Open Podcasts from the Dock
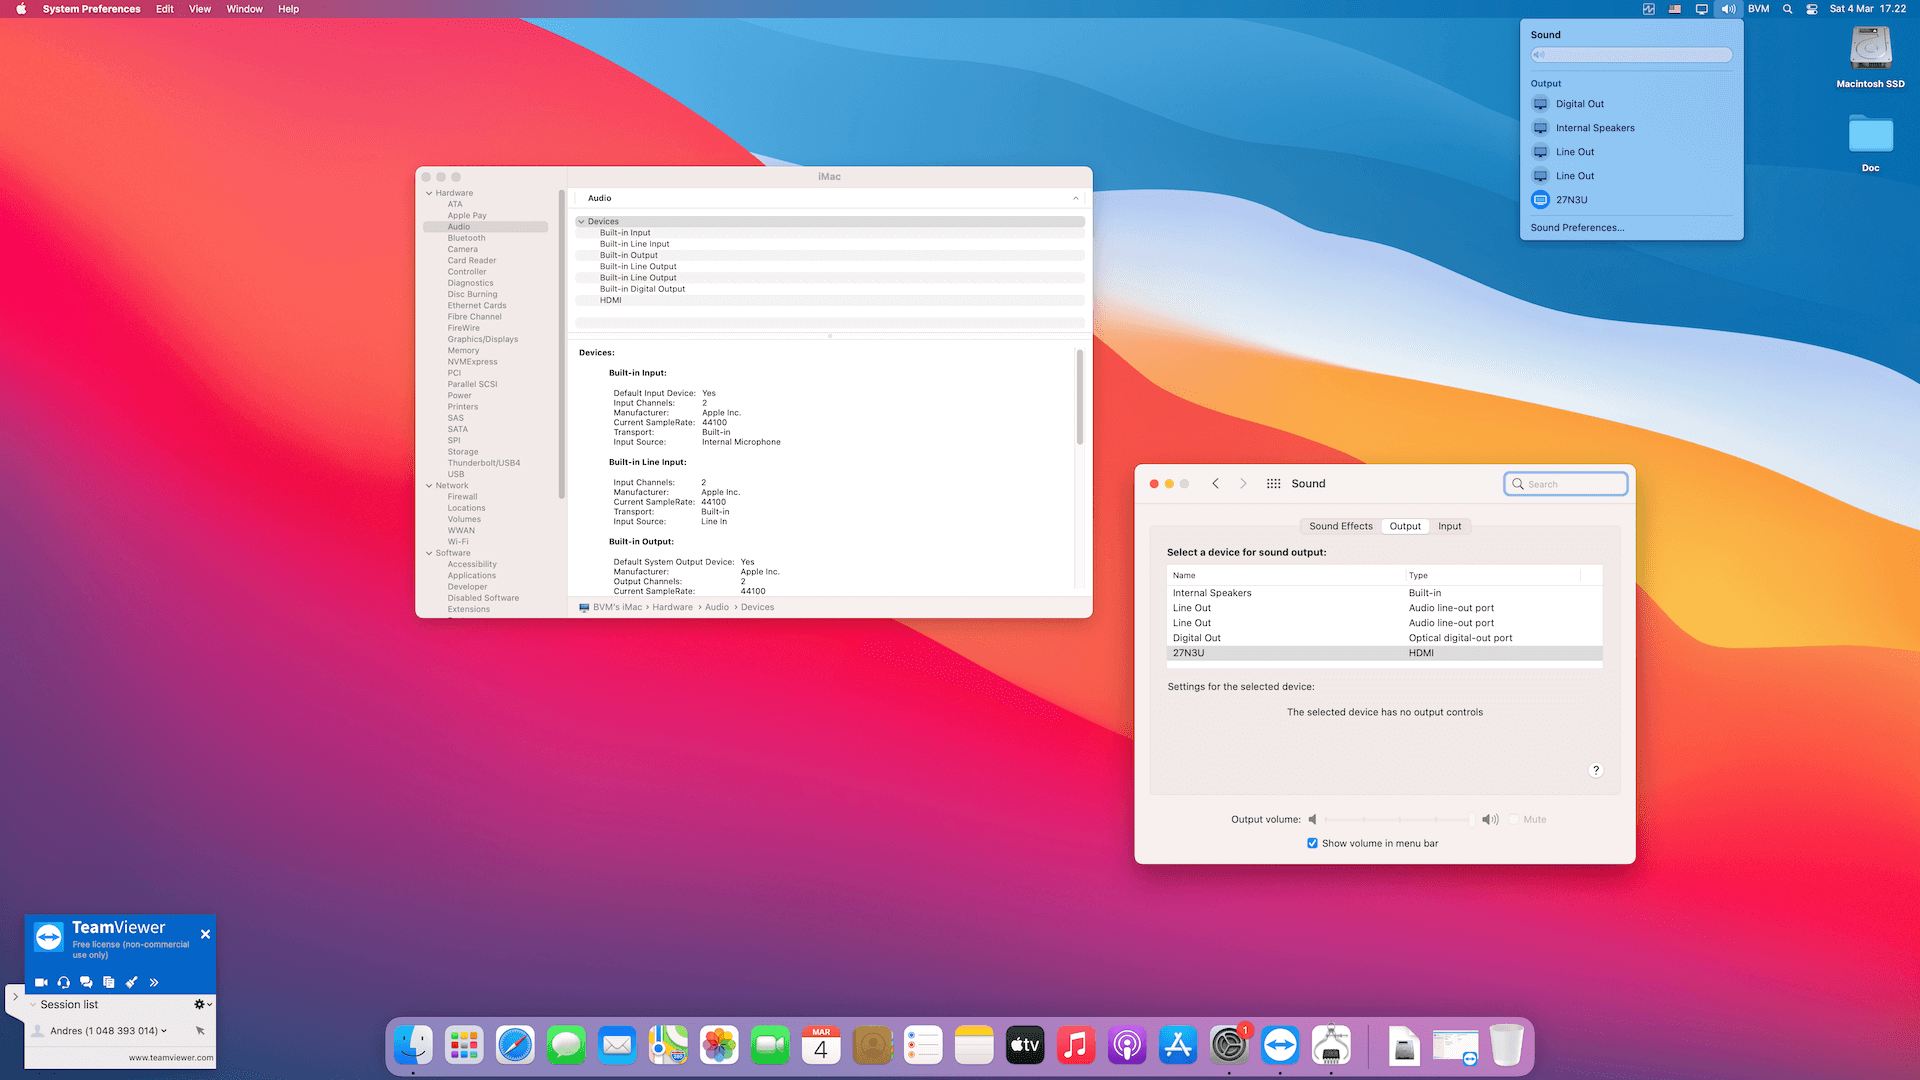This screenshot has width=1920, height=1080. pos(1127,1046)
